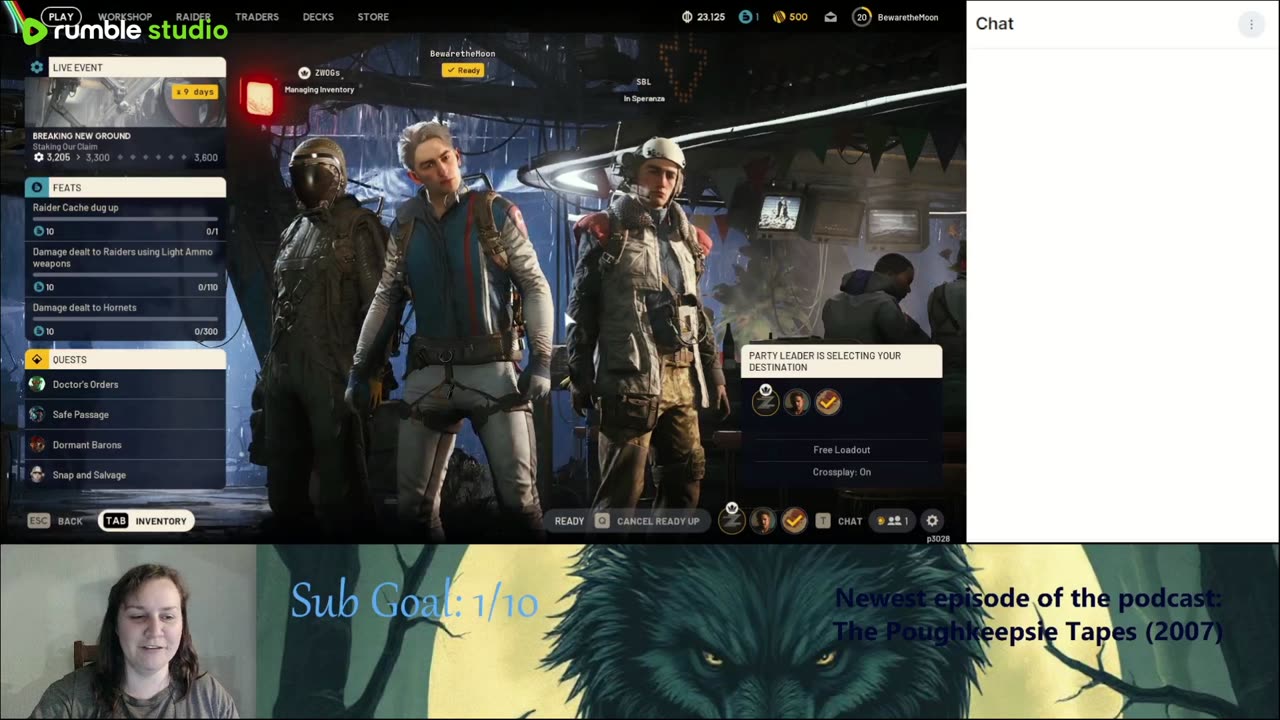The width and height of the screenshot is (1280, 720).
Task: Click the party size icon in bottom bar
Action: tap(893, 521)
